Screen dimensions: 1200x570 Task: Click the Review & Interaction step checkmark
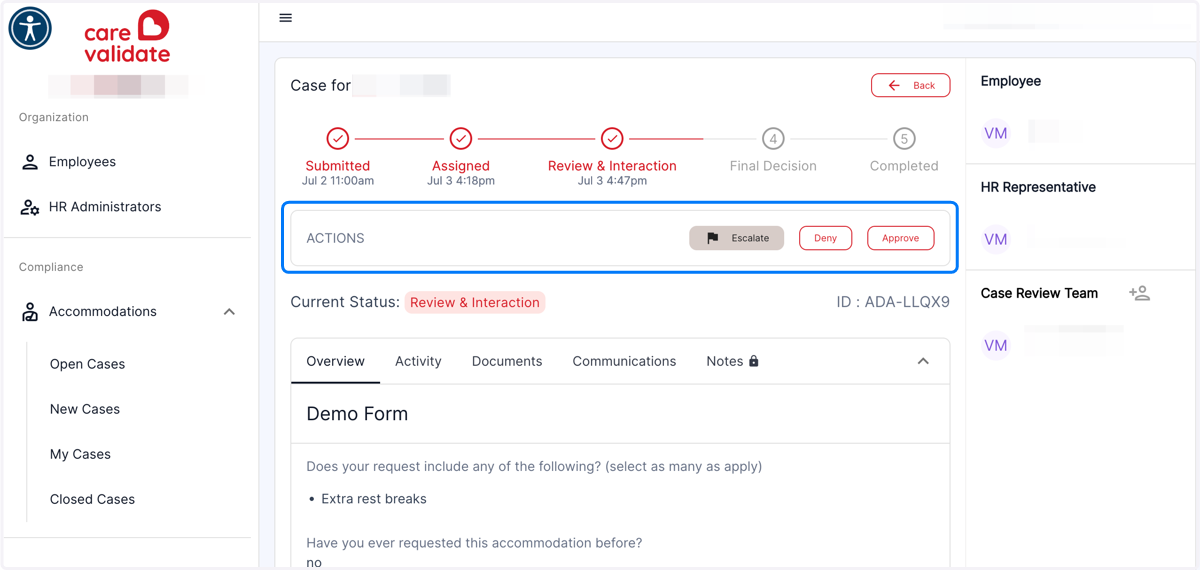(x=612, y=138)
